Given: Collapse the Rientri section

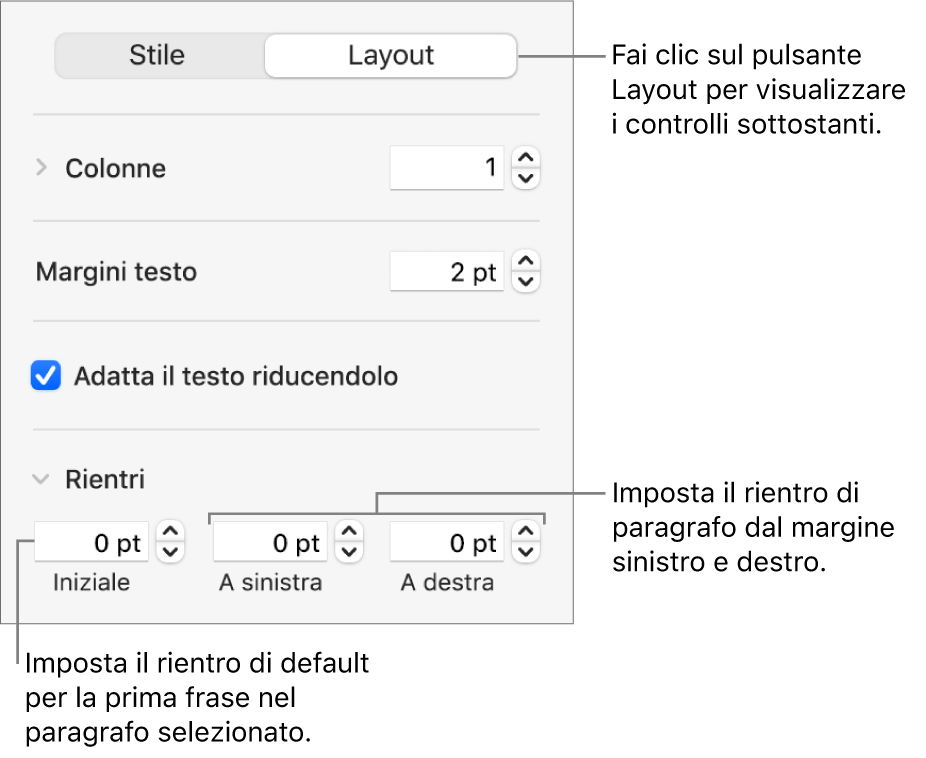Looking at the screenshot, I should click(41, 479).
